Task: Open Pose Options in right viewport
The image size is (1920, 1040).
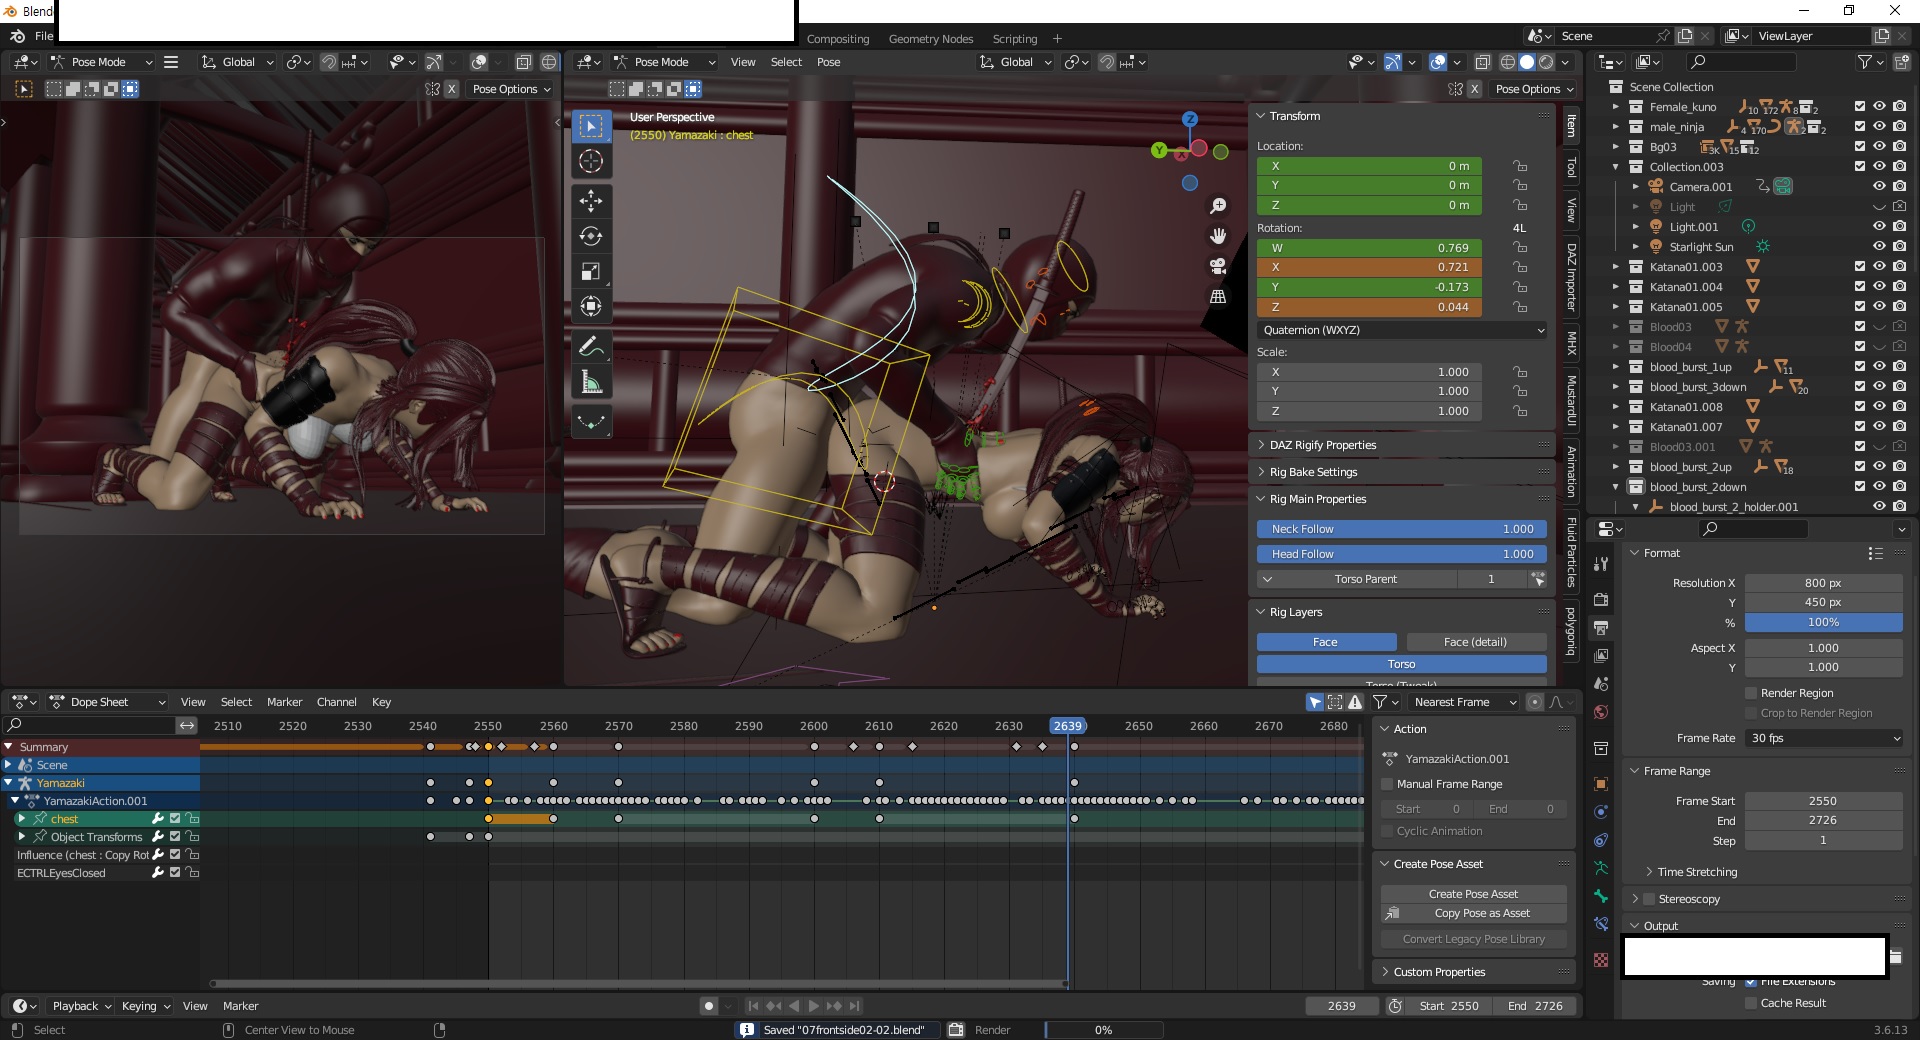Action: click(1534, 89)
